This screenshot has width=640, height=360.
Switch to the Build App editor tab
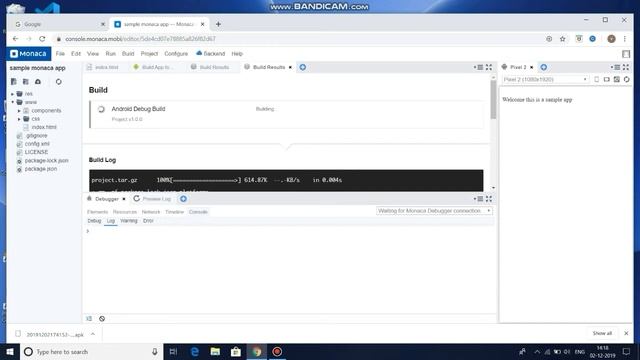point(154,67)
